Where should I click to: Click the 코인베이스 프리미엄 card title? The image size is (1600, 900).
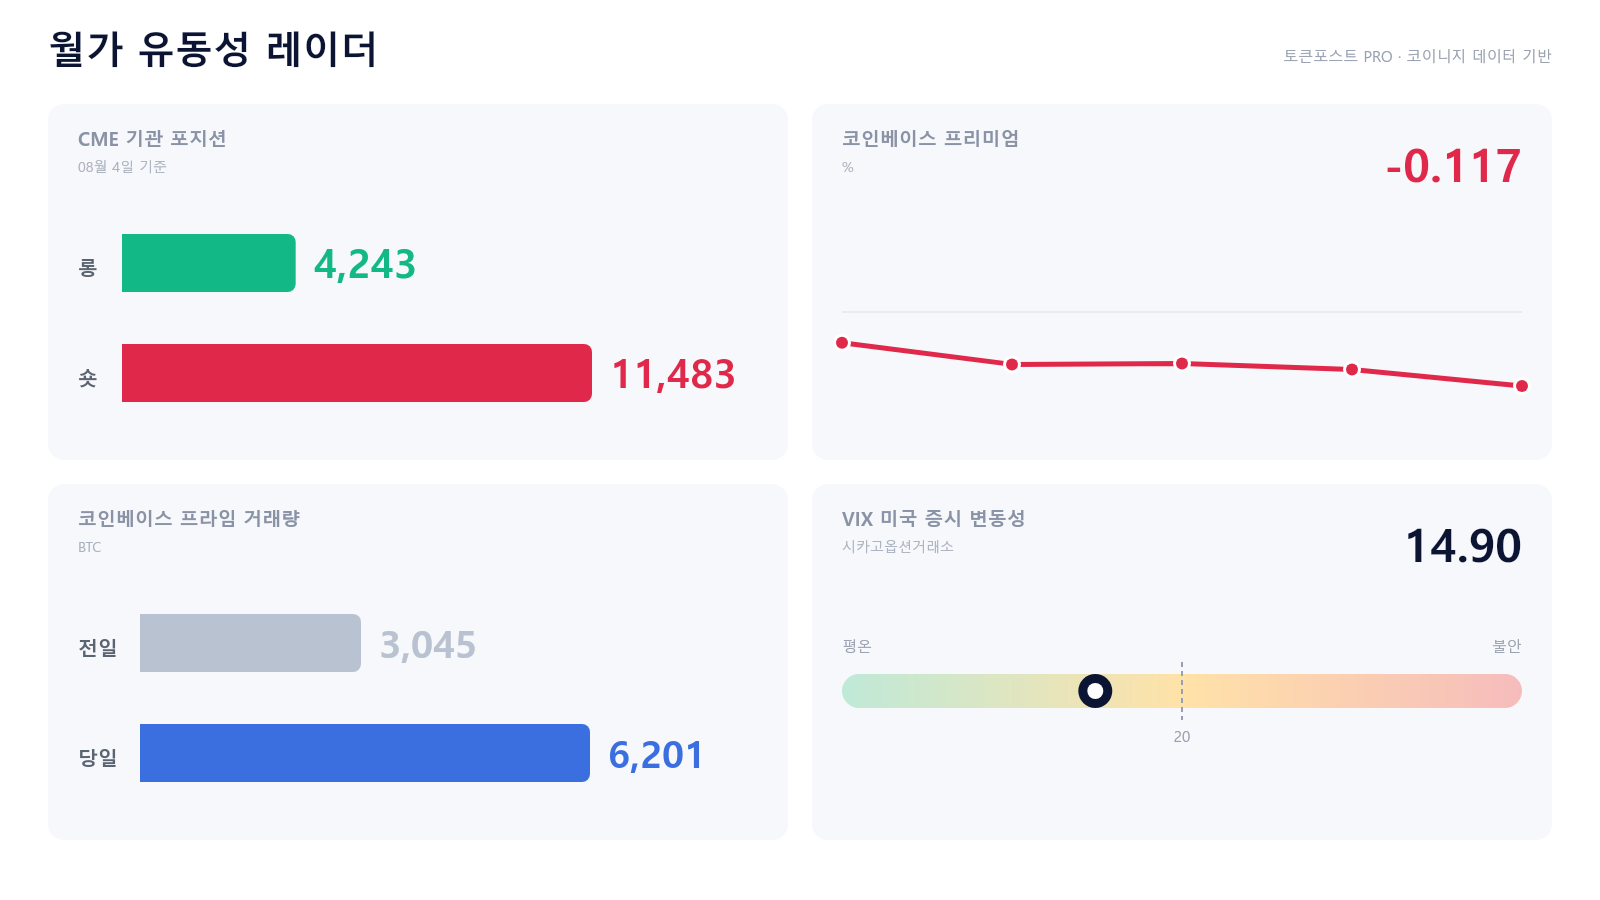point(930,138)
